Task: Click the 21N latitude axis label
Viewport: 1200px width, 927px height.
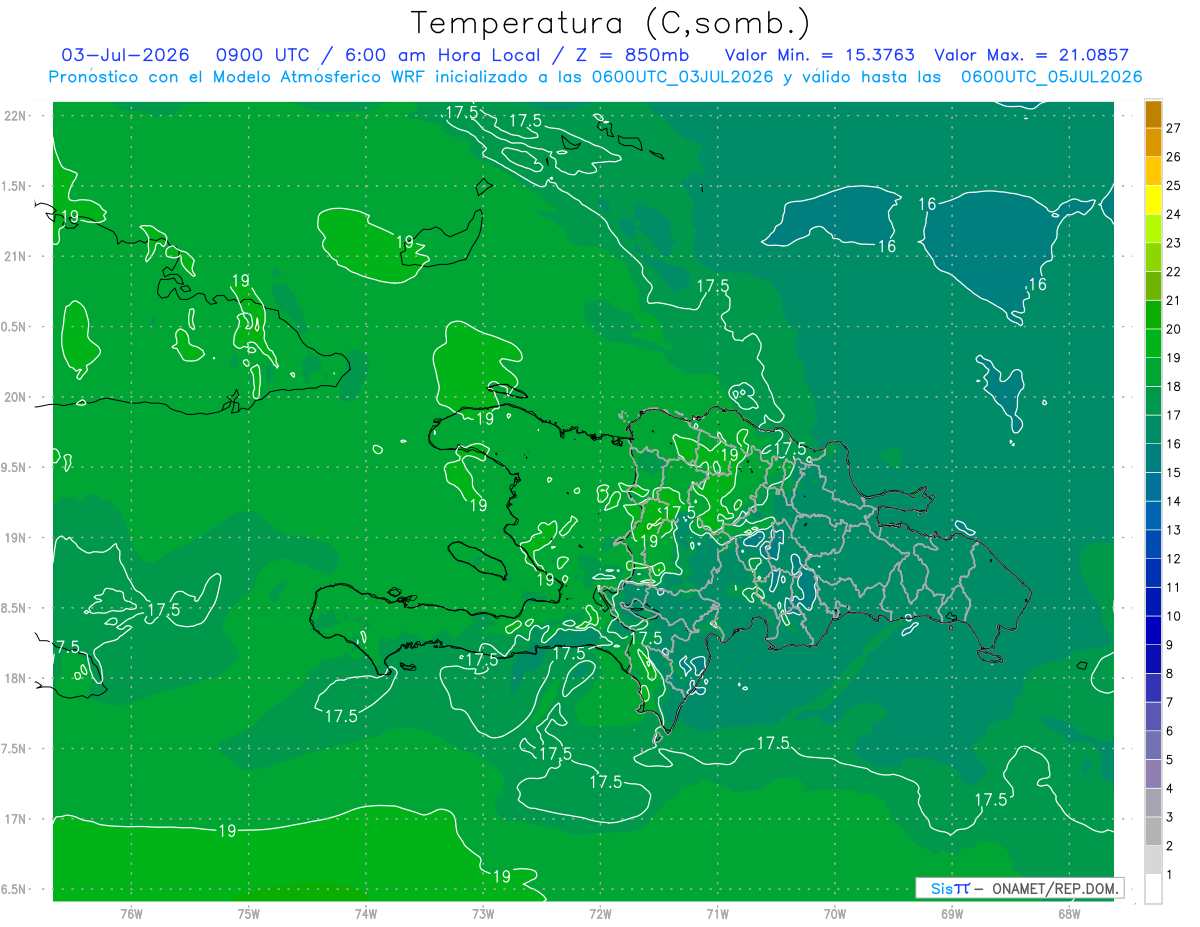Action: 14,256
